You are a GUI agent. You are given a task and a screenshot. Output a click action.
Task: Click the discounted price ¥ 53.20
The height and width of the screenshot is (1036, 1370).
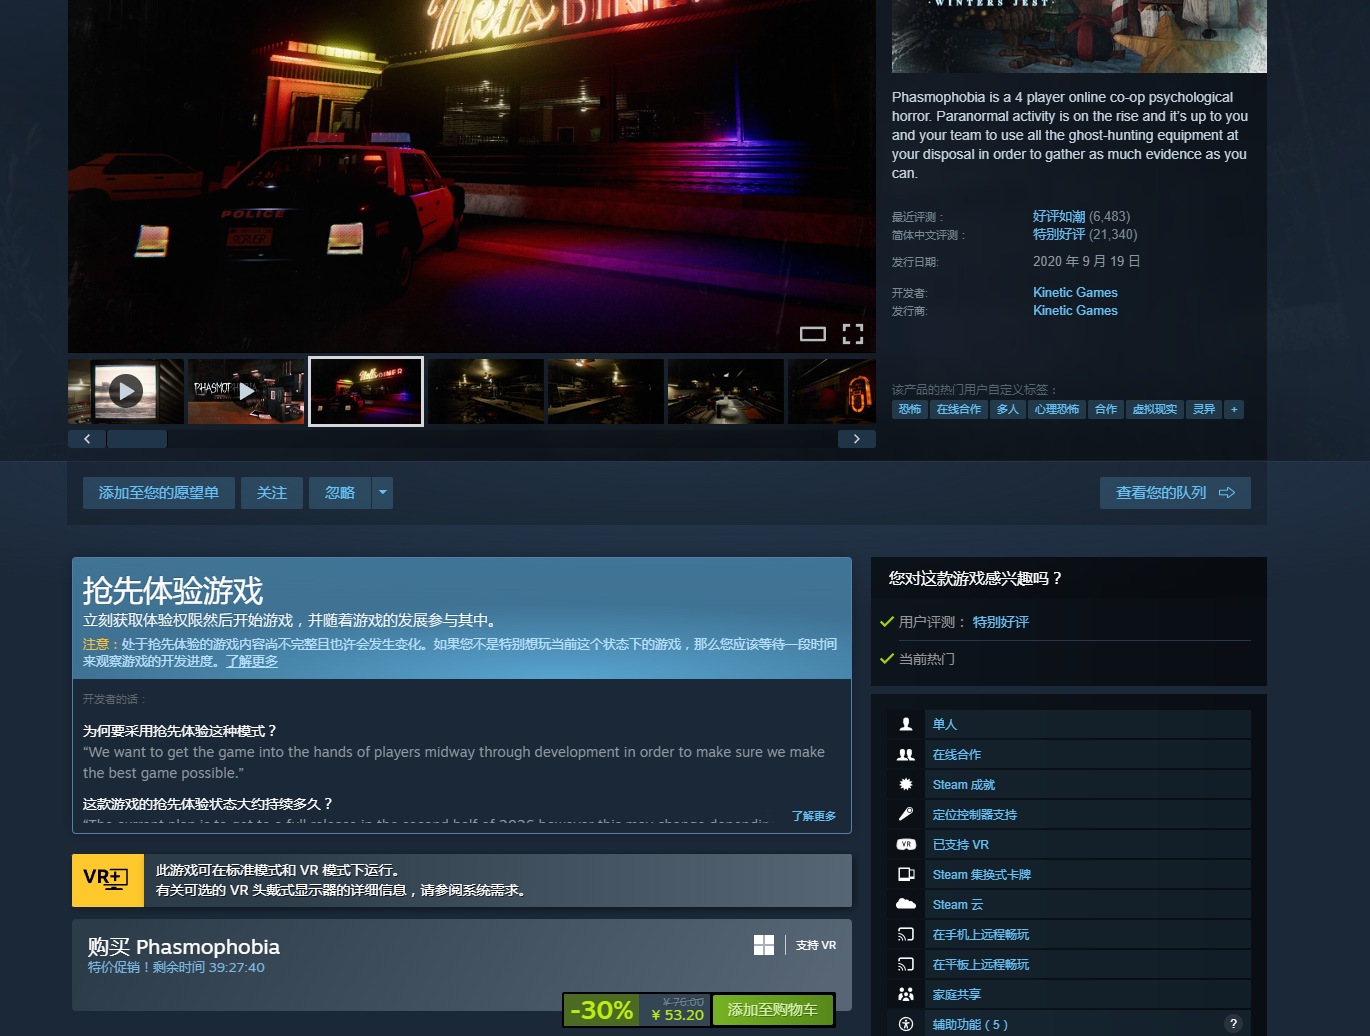[678, 1015]
